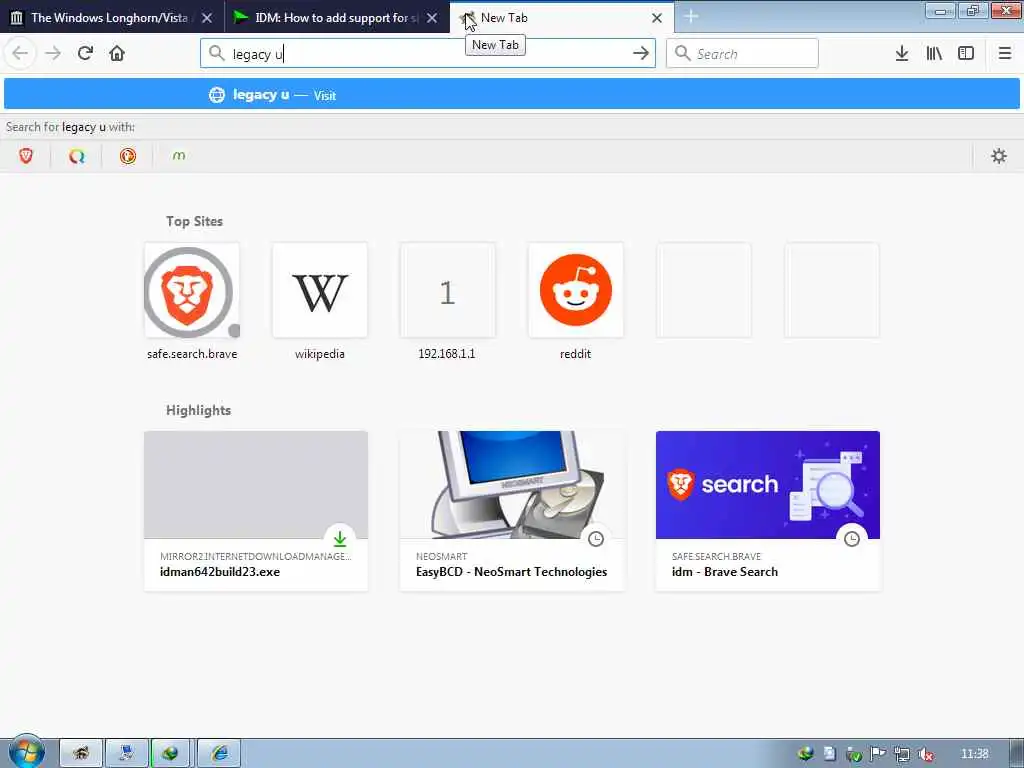Click the green download badge on idman card
The width and height of the screenshot is (1024, 768).
340,539
